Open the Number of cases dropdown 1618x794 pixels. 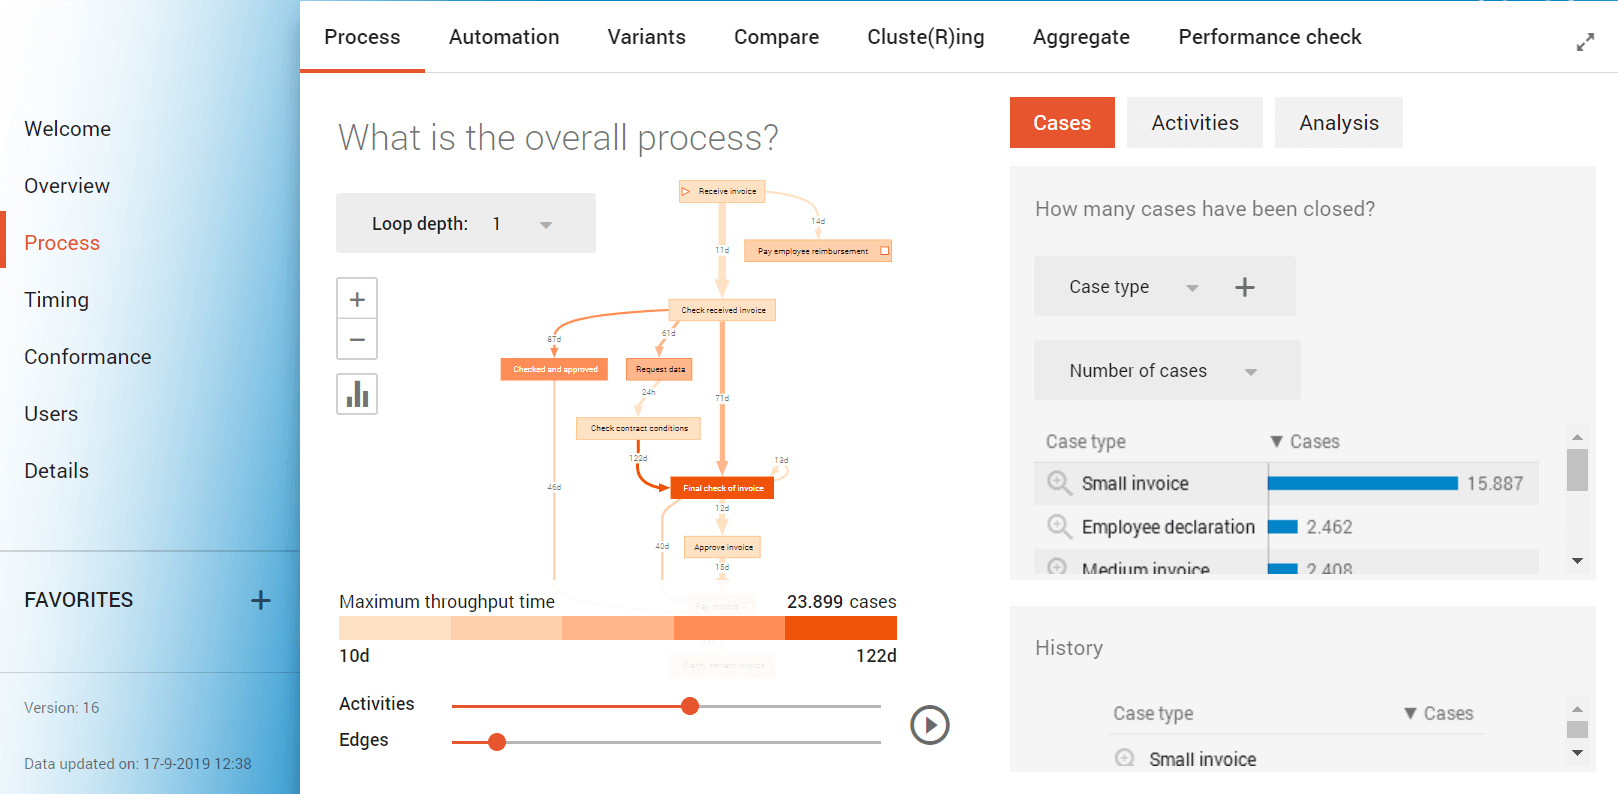click(x=1250, y=372)
